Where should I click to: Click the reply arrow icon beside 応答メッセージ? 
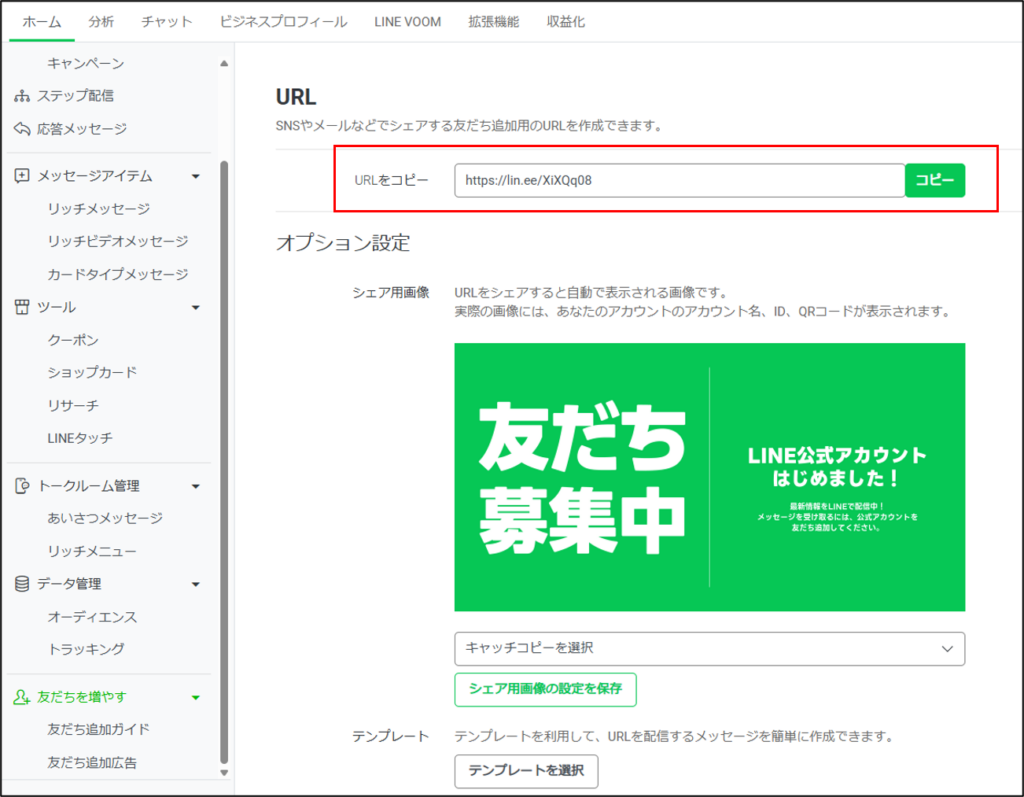click(x=22, y=129)
